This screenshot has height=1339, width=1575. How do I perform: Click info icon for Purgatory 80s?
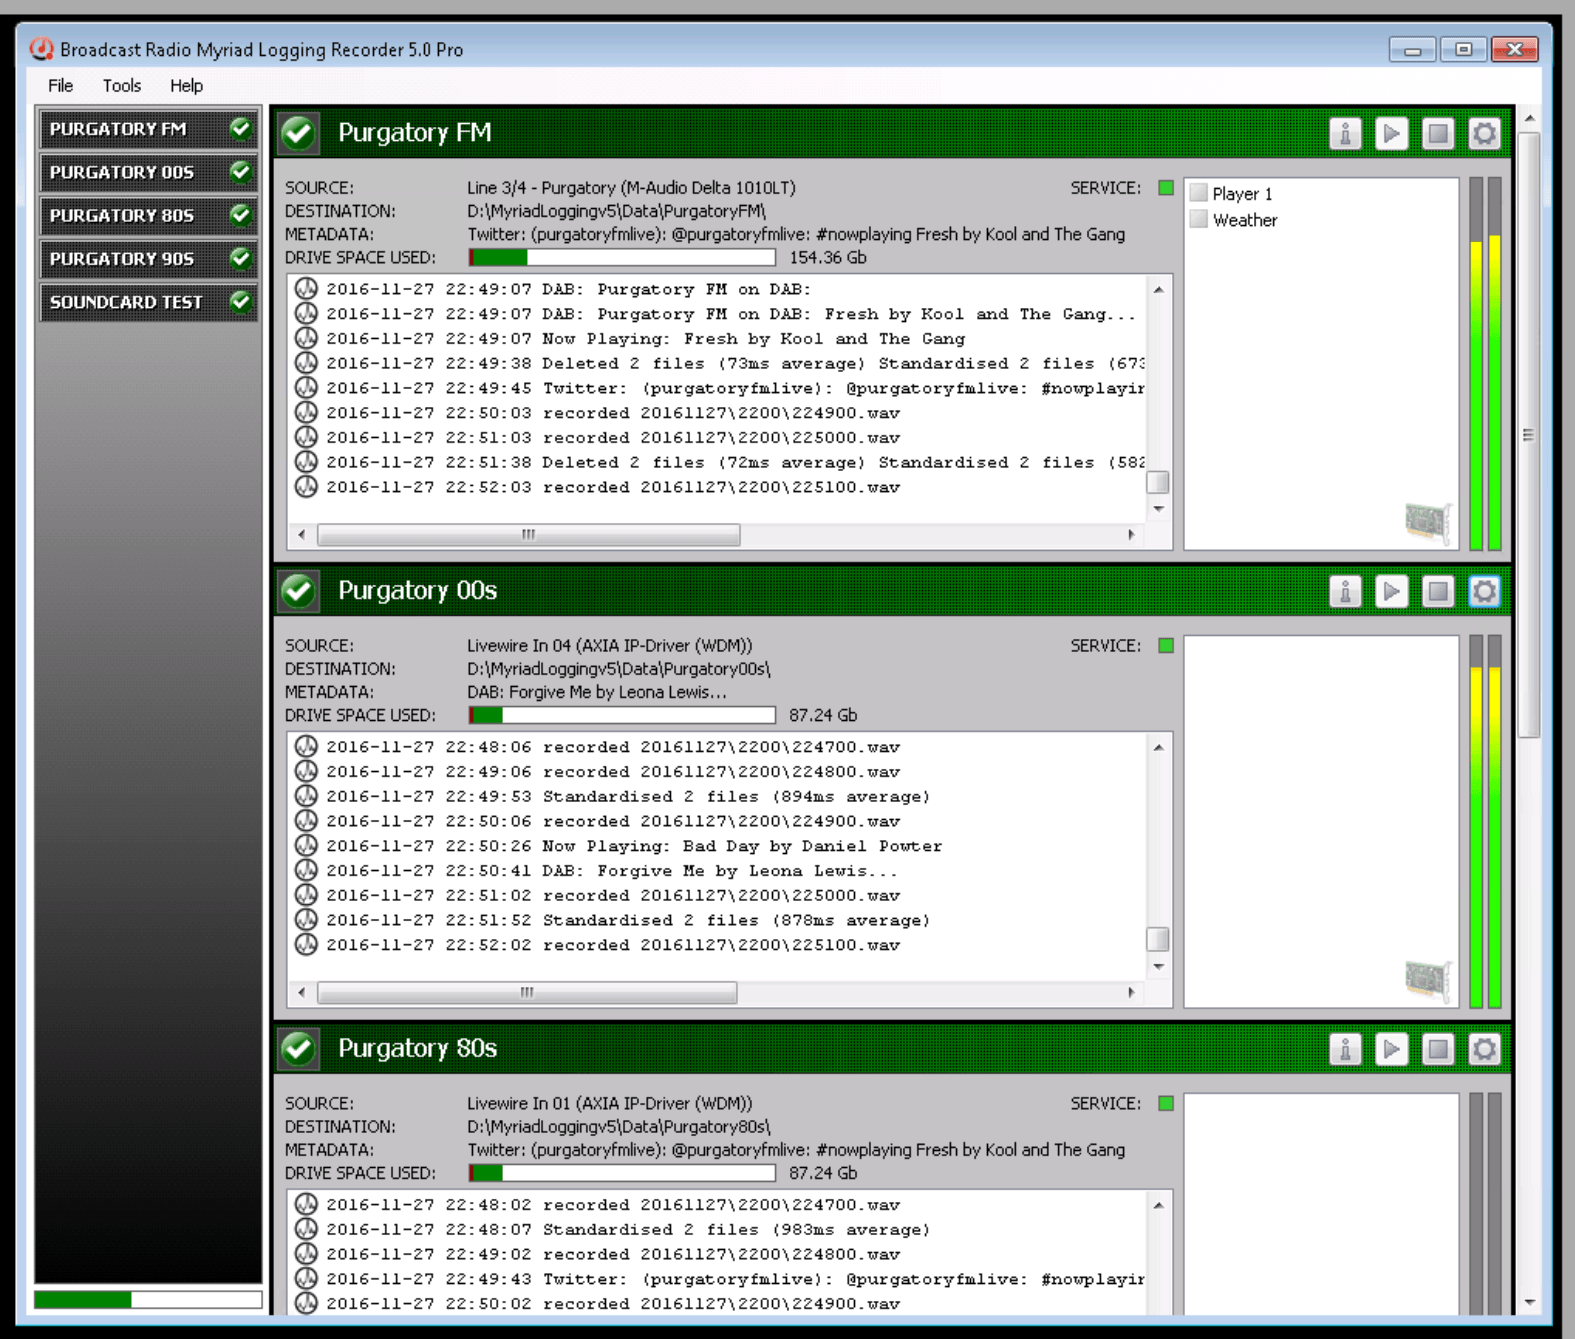[1345, 1049]
